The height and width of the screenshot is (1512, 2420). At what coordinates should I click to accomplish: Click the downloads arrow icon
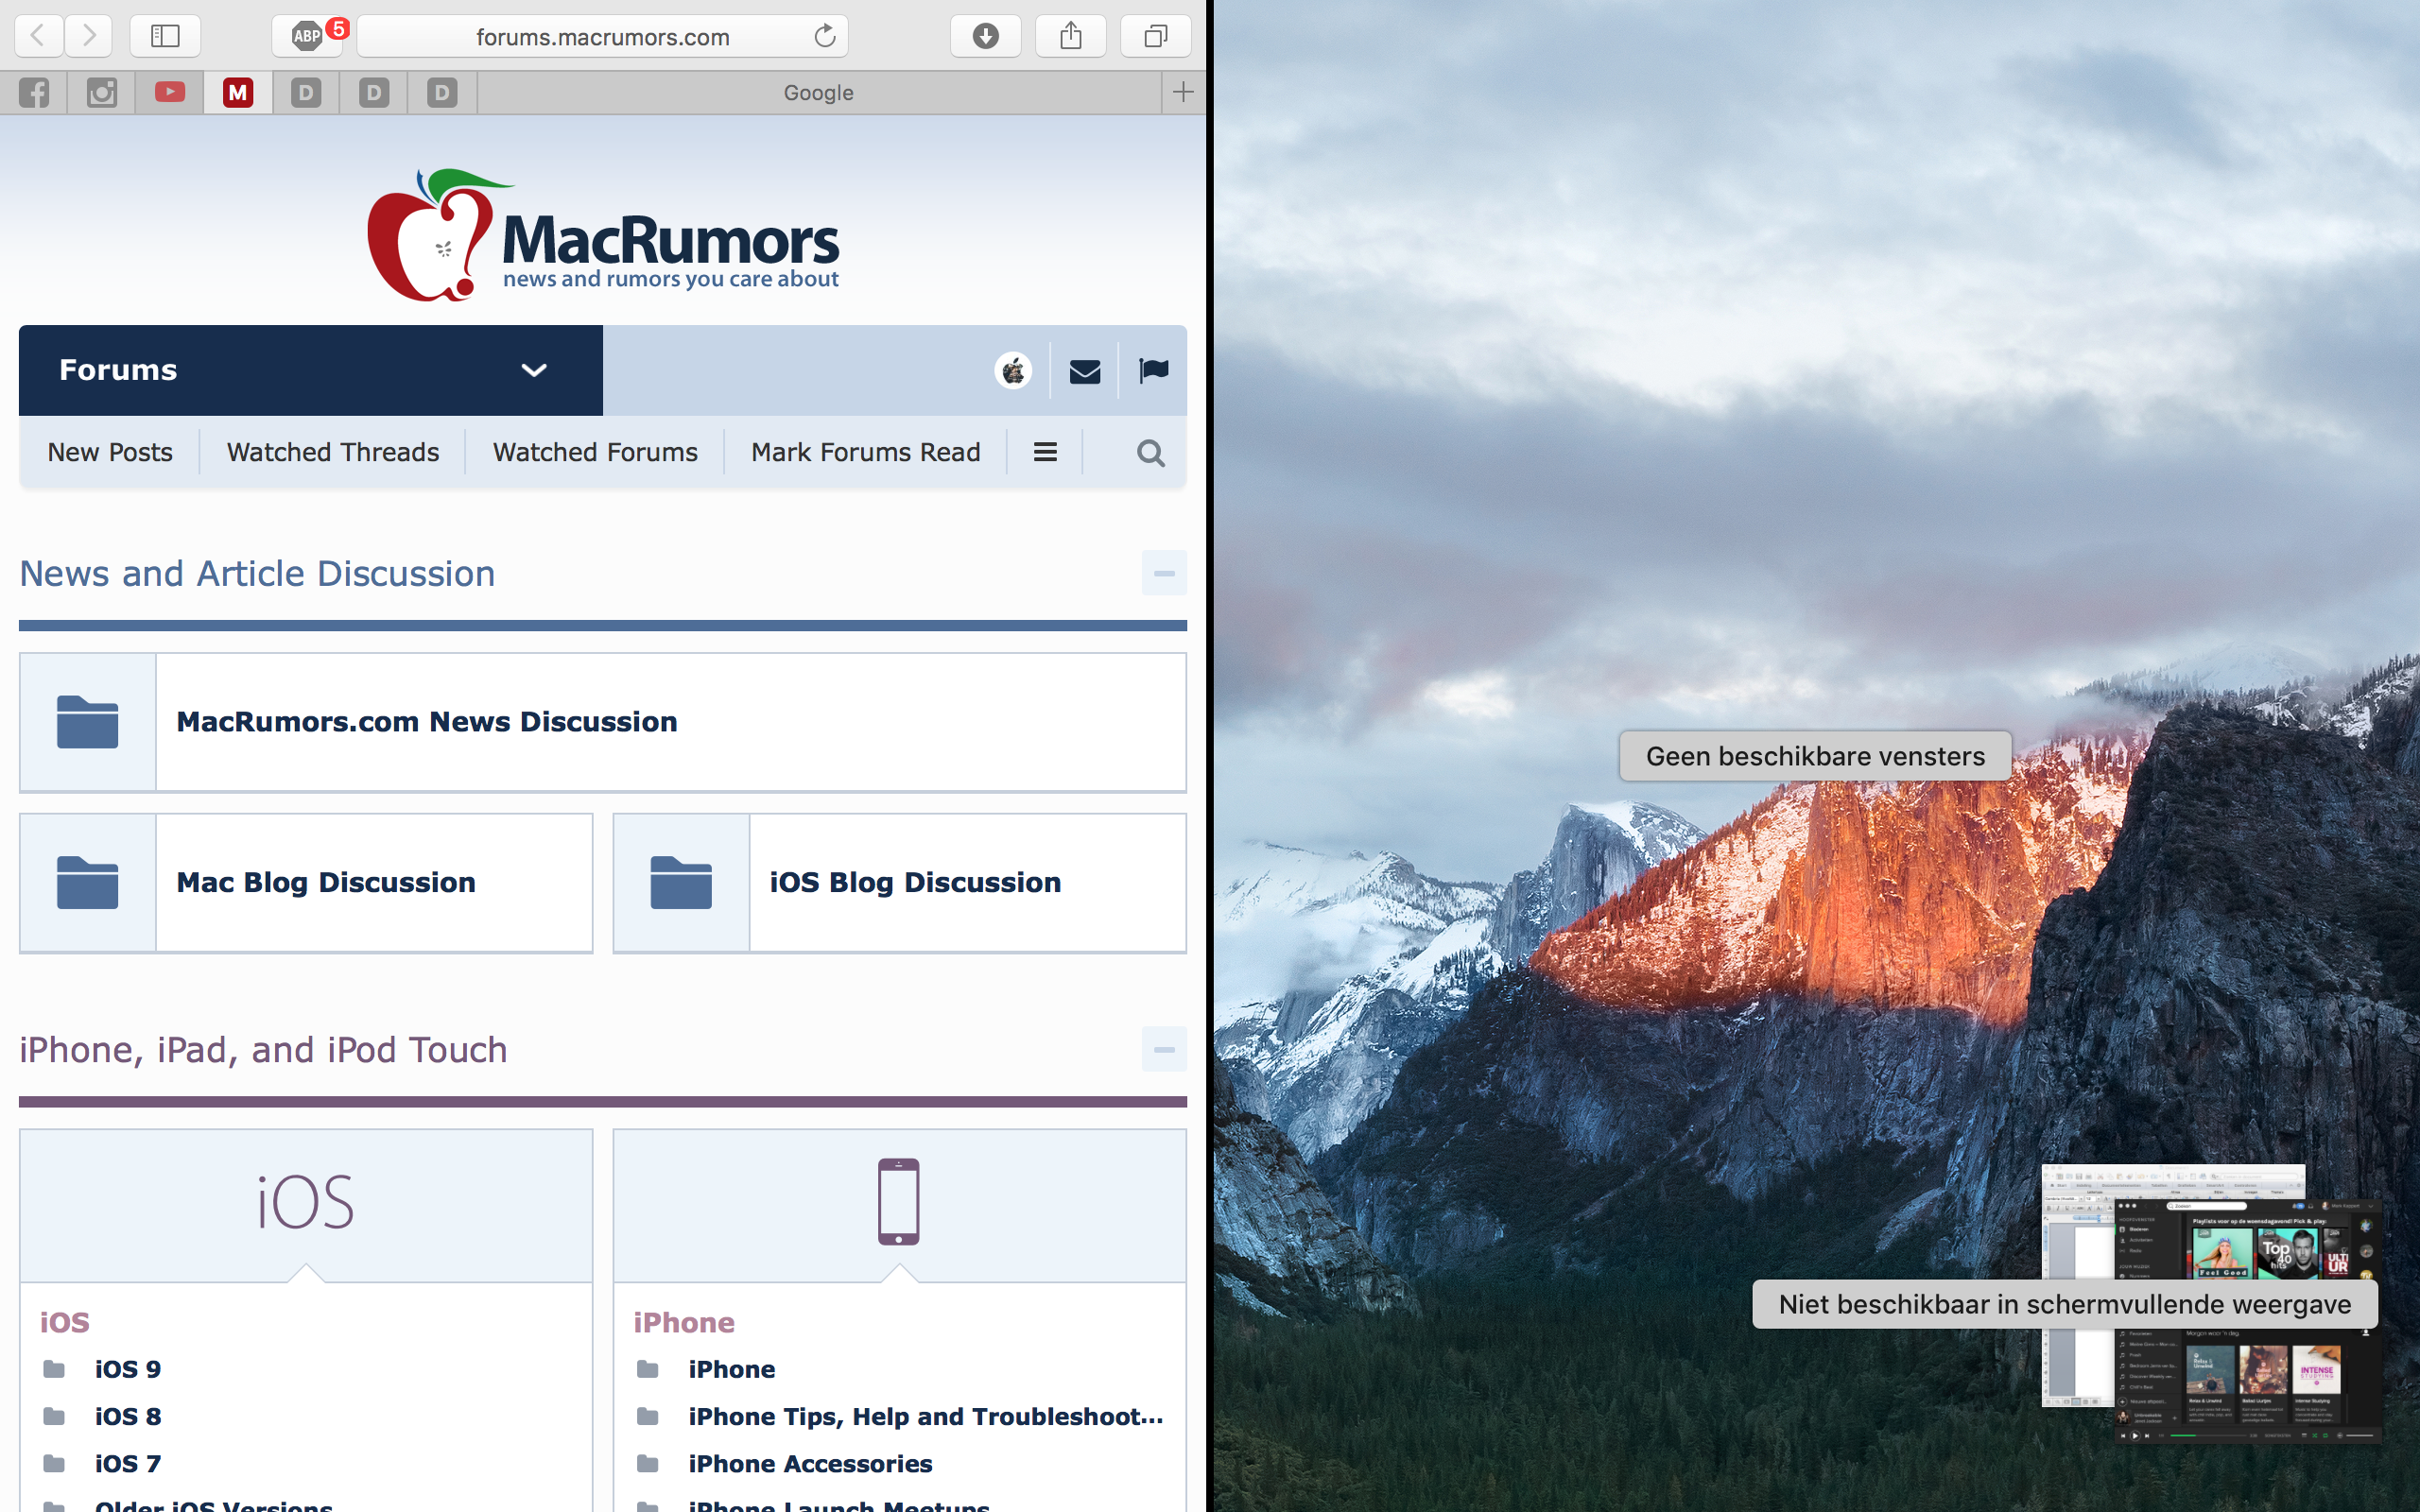[x=985, y=37]
